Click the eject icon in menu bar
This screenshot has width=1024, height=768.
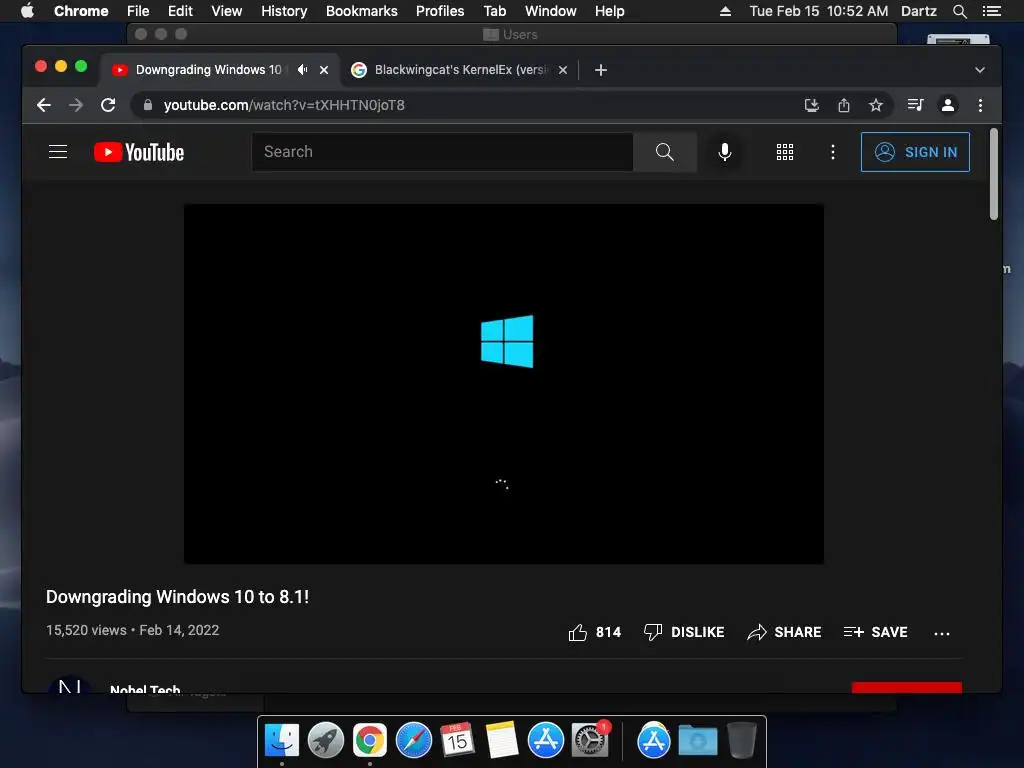725,11
